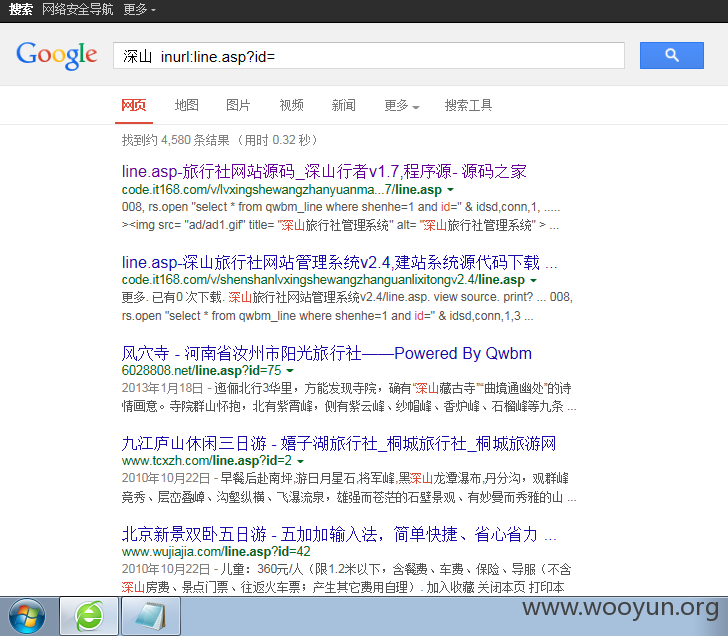Viewport: 728px width, 636px height.
Task: Open 搜索工具 options
Action: point(468,105)
